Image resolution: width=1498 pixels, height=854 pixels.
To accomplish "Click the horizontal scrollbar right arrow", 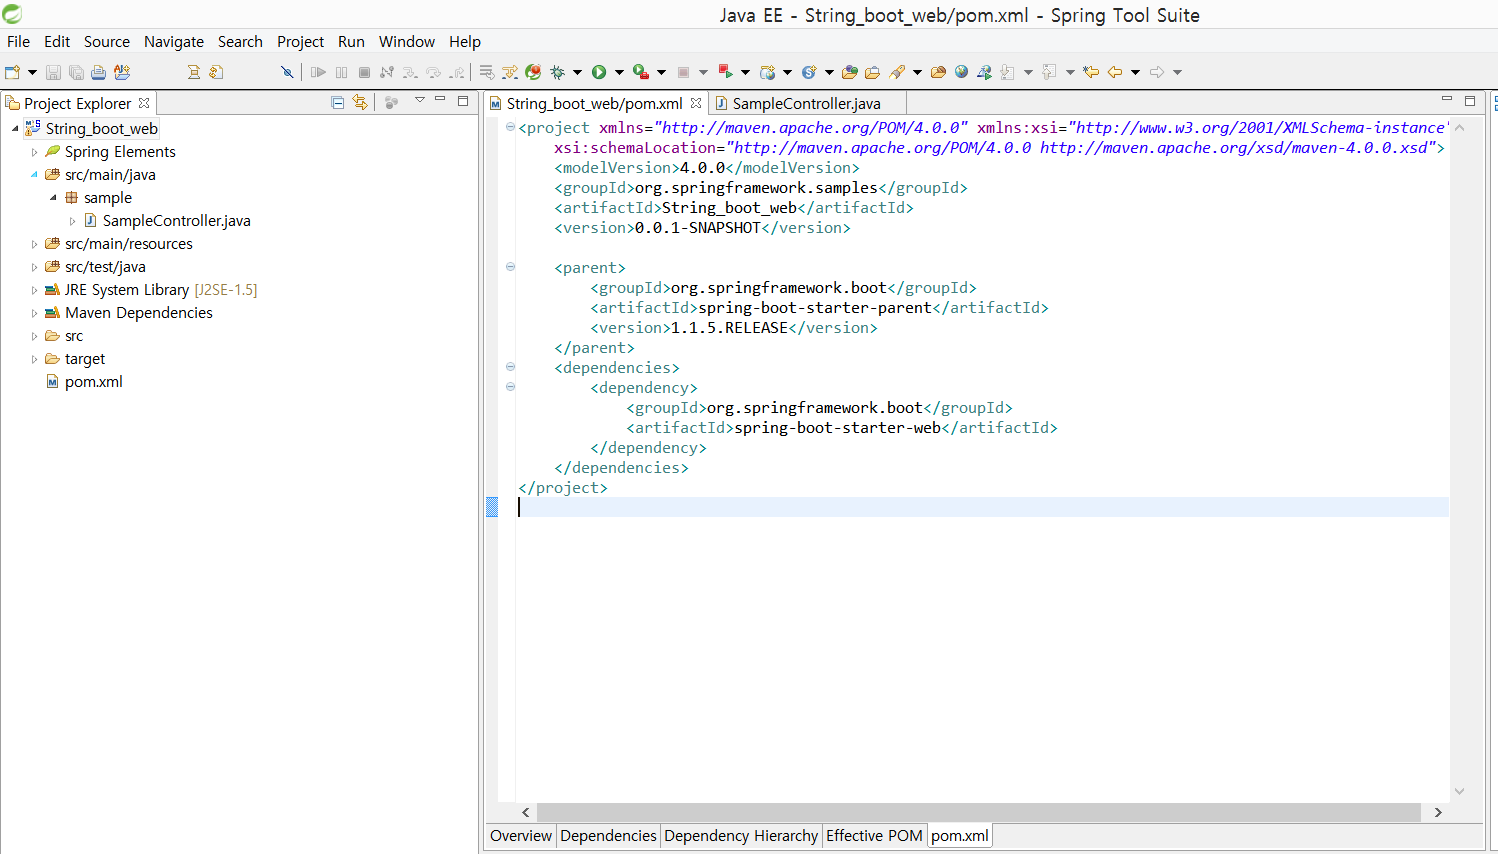I will pyautogui.click(x=1438, y=812).
